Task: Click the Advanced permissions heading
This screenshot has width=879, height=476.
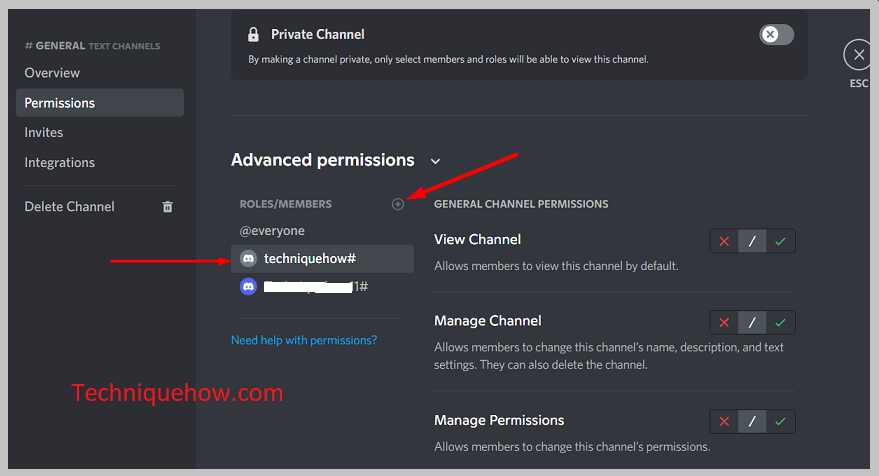Action: pyautogui.click(x=323, y=160)
